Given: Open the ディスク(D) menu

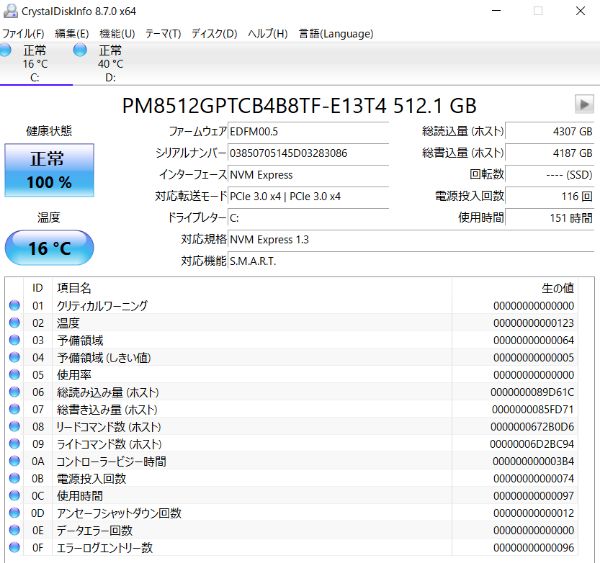Looking at the screenshot, I should (x=214, y=34).
